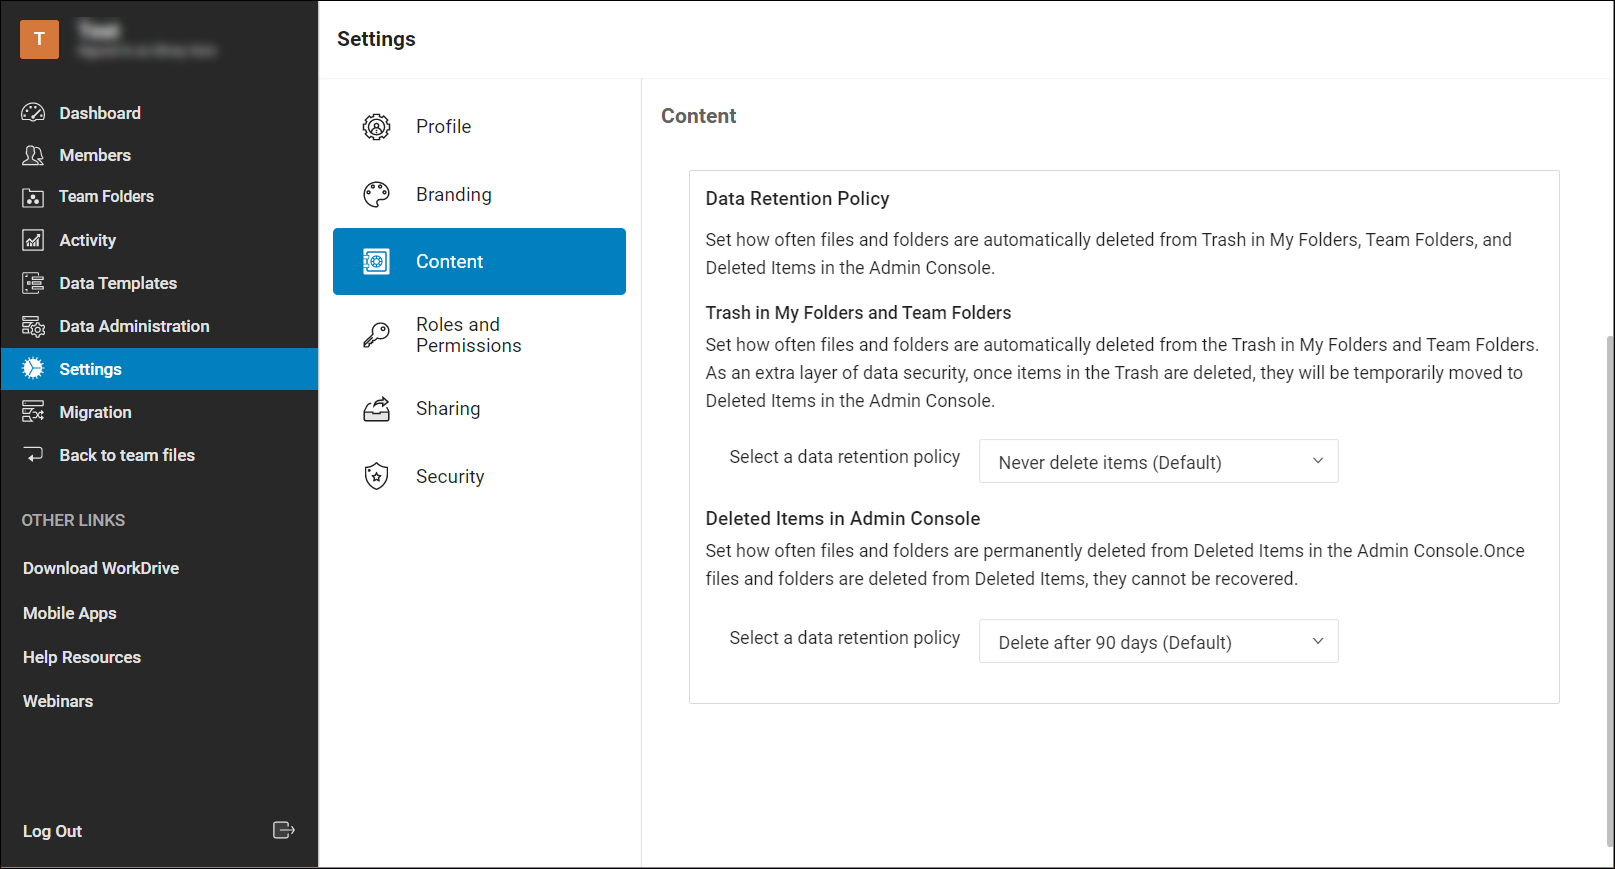Click the Data Administration gear icon
1615x869 pixels.
point(33,326)
